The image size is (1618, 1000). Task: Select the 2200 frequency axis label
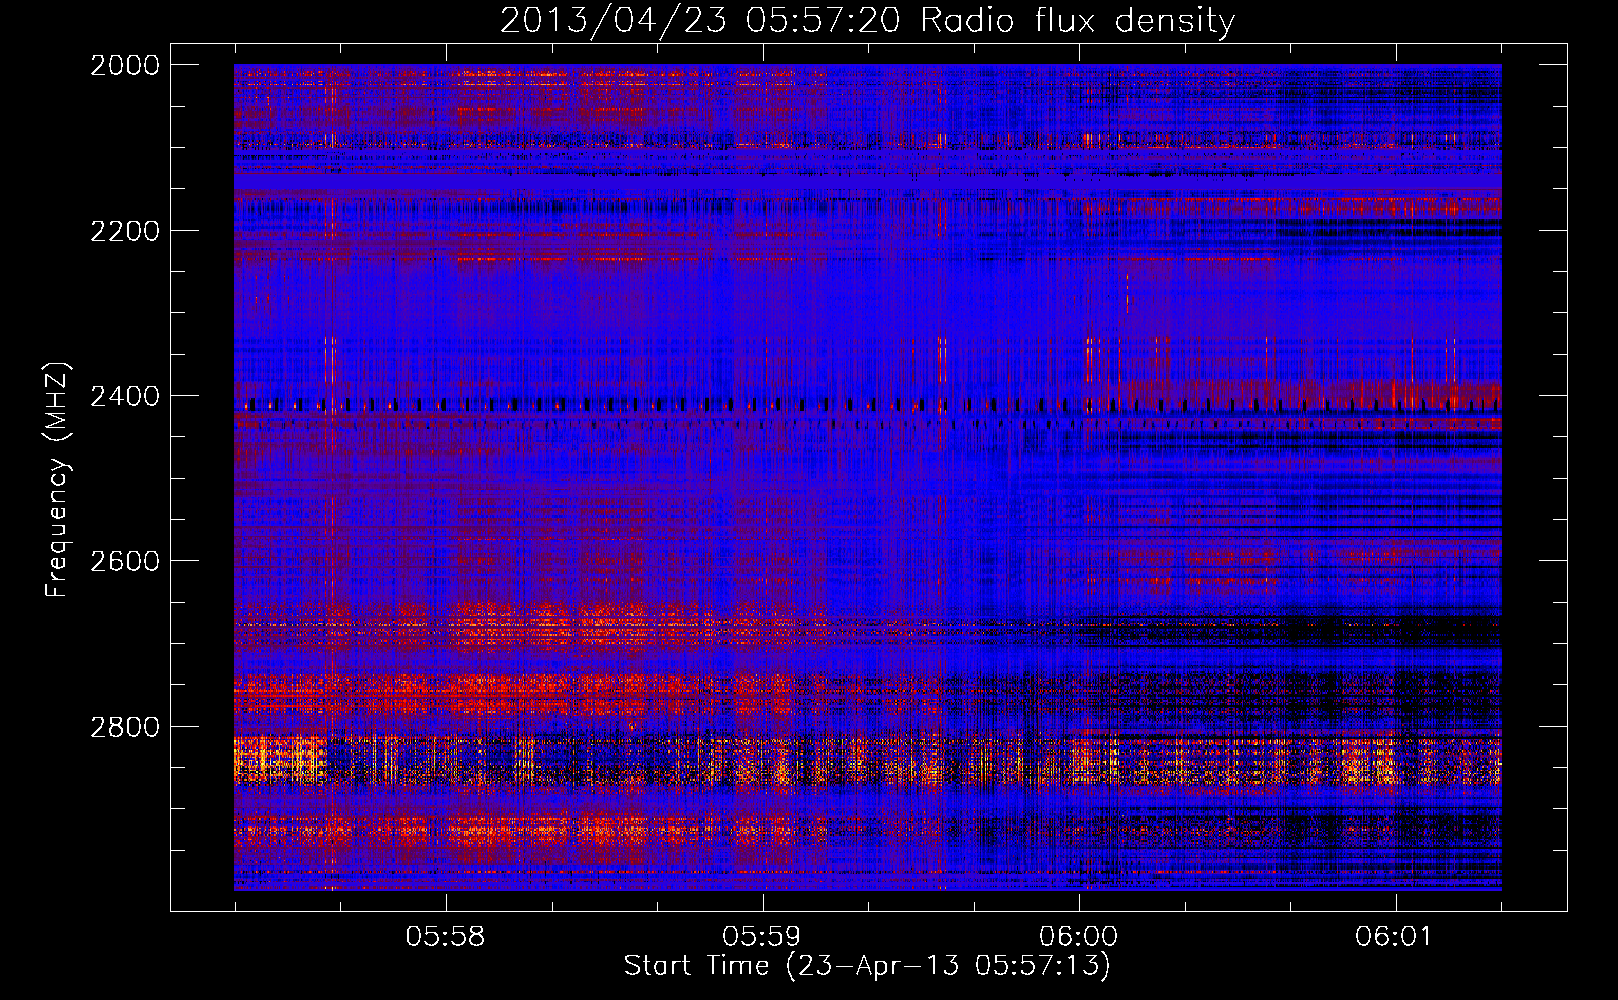point(125,231)
